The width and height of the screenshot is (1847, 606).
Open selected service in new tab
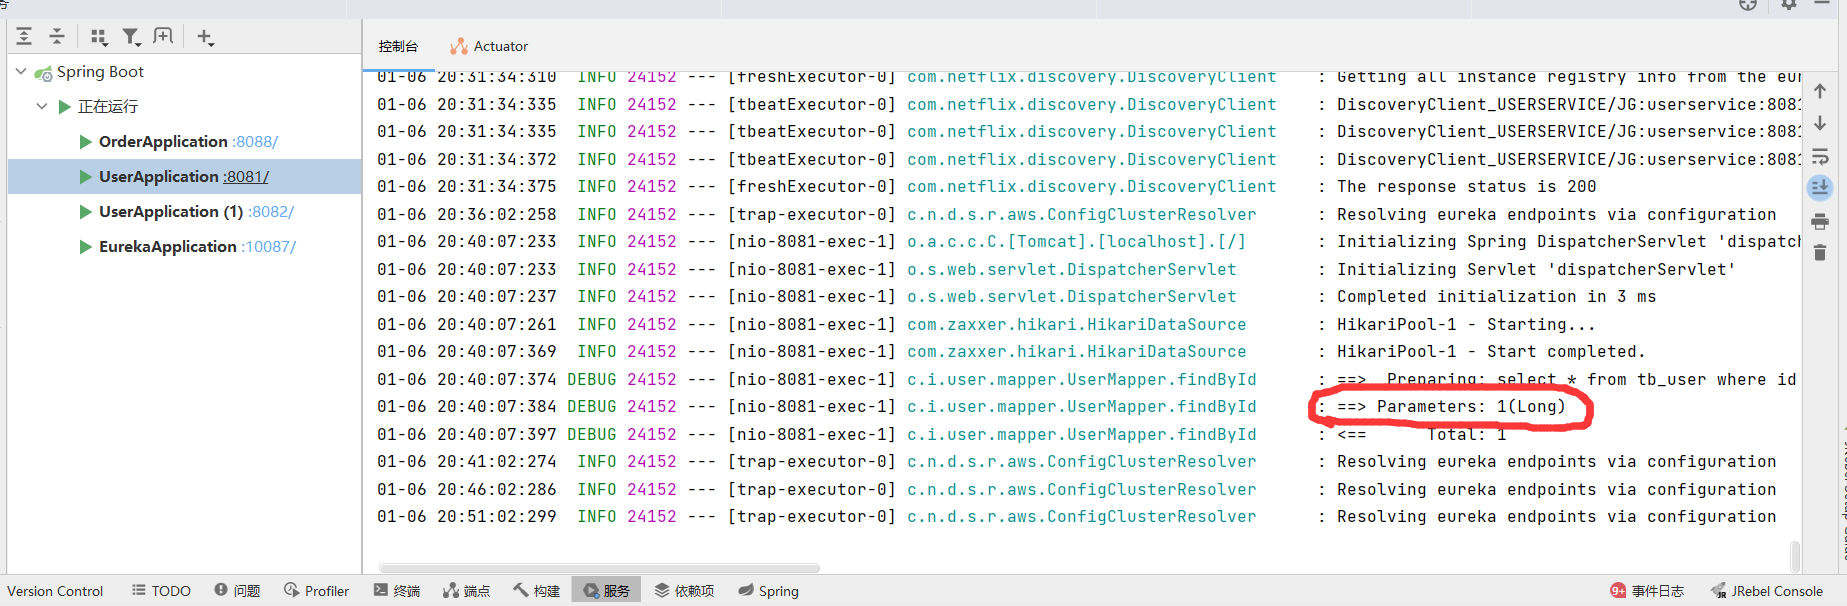coord(163,37)
